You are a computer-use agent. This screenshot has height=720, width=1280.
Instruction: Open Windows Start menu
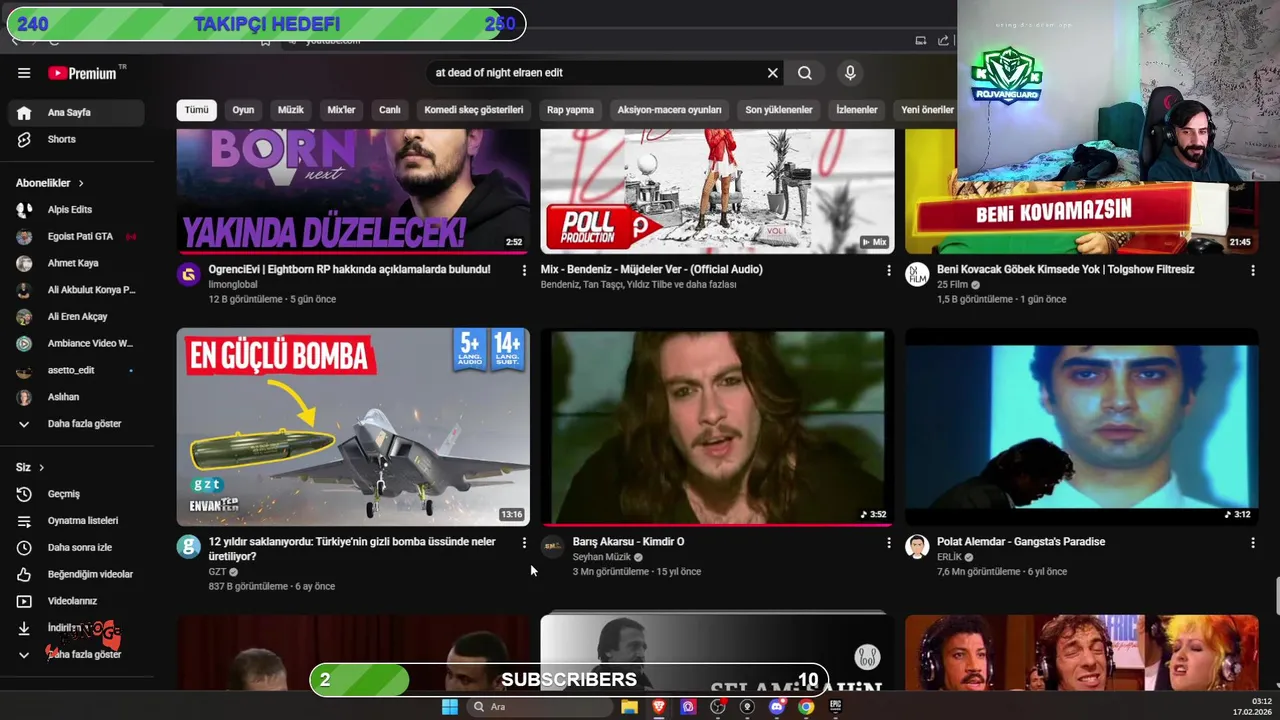pyautogui.click(x=450, y=707)
